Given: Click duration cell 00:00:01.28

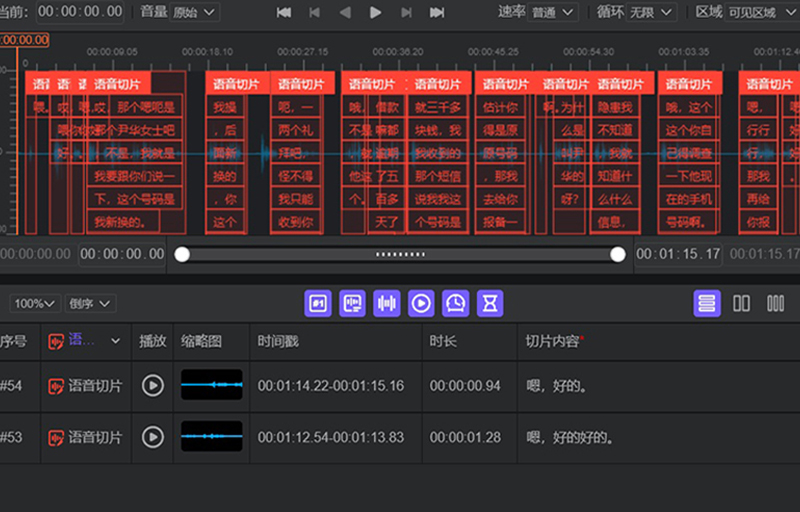Looking at the screenshot, I should [x=465, y=438].
